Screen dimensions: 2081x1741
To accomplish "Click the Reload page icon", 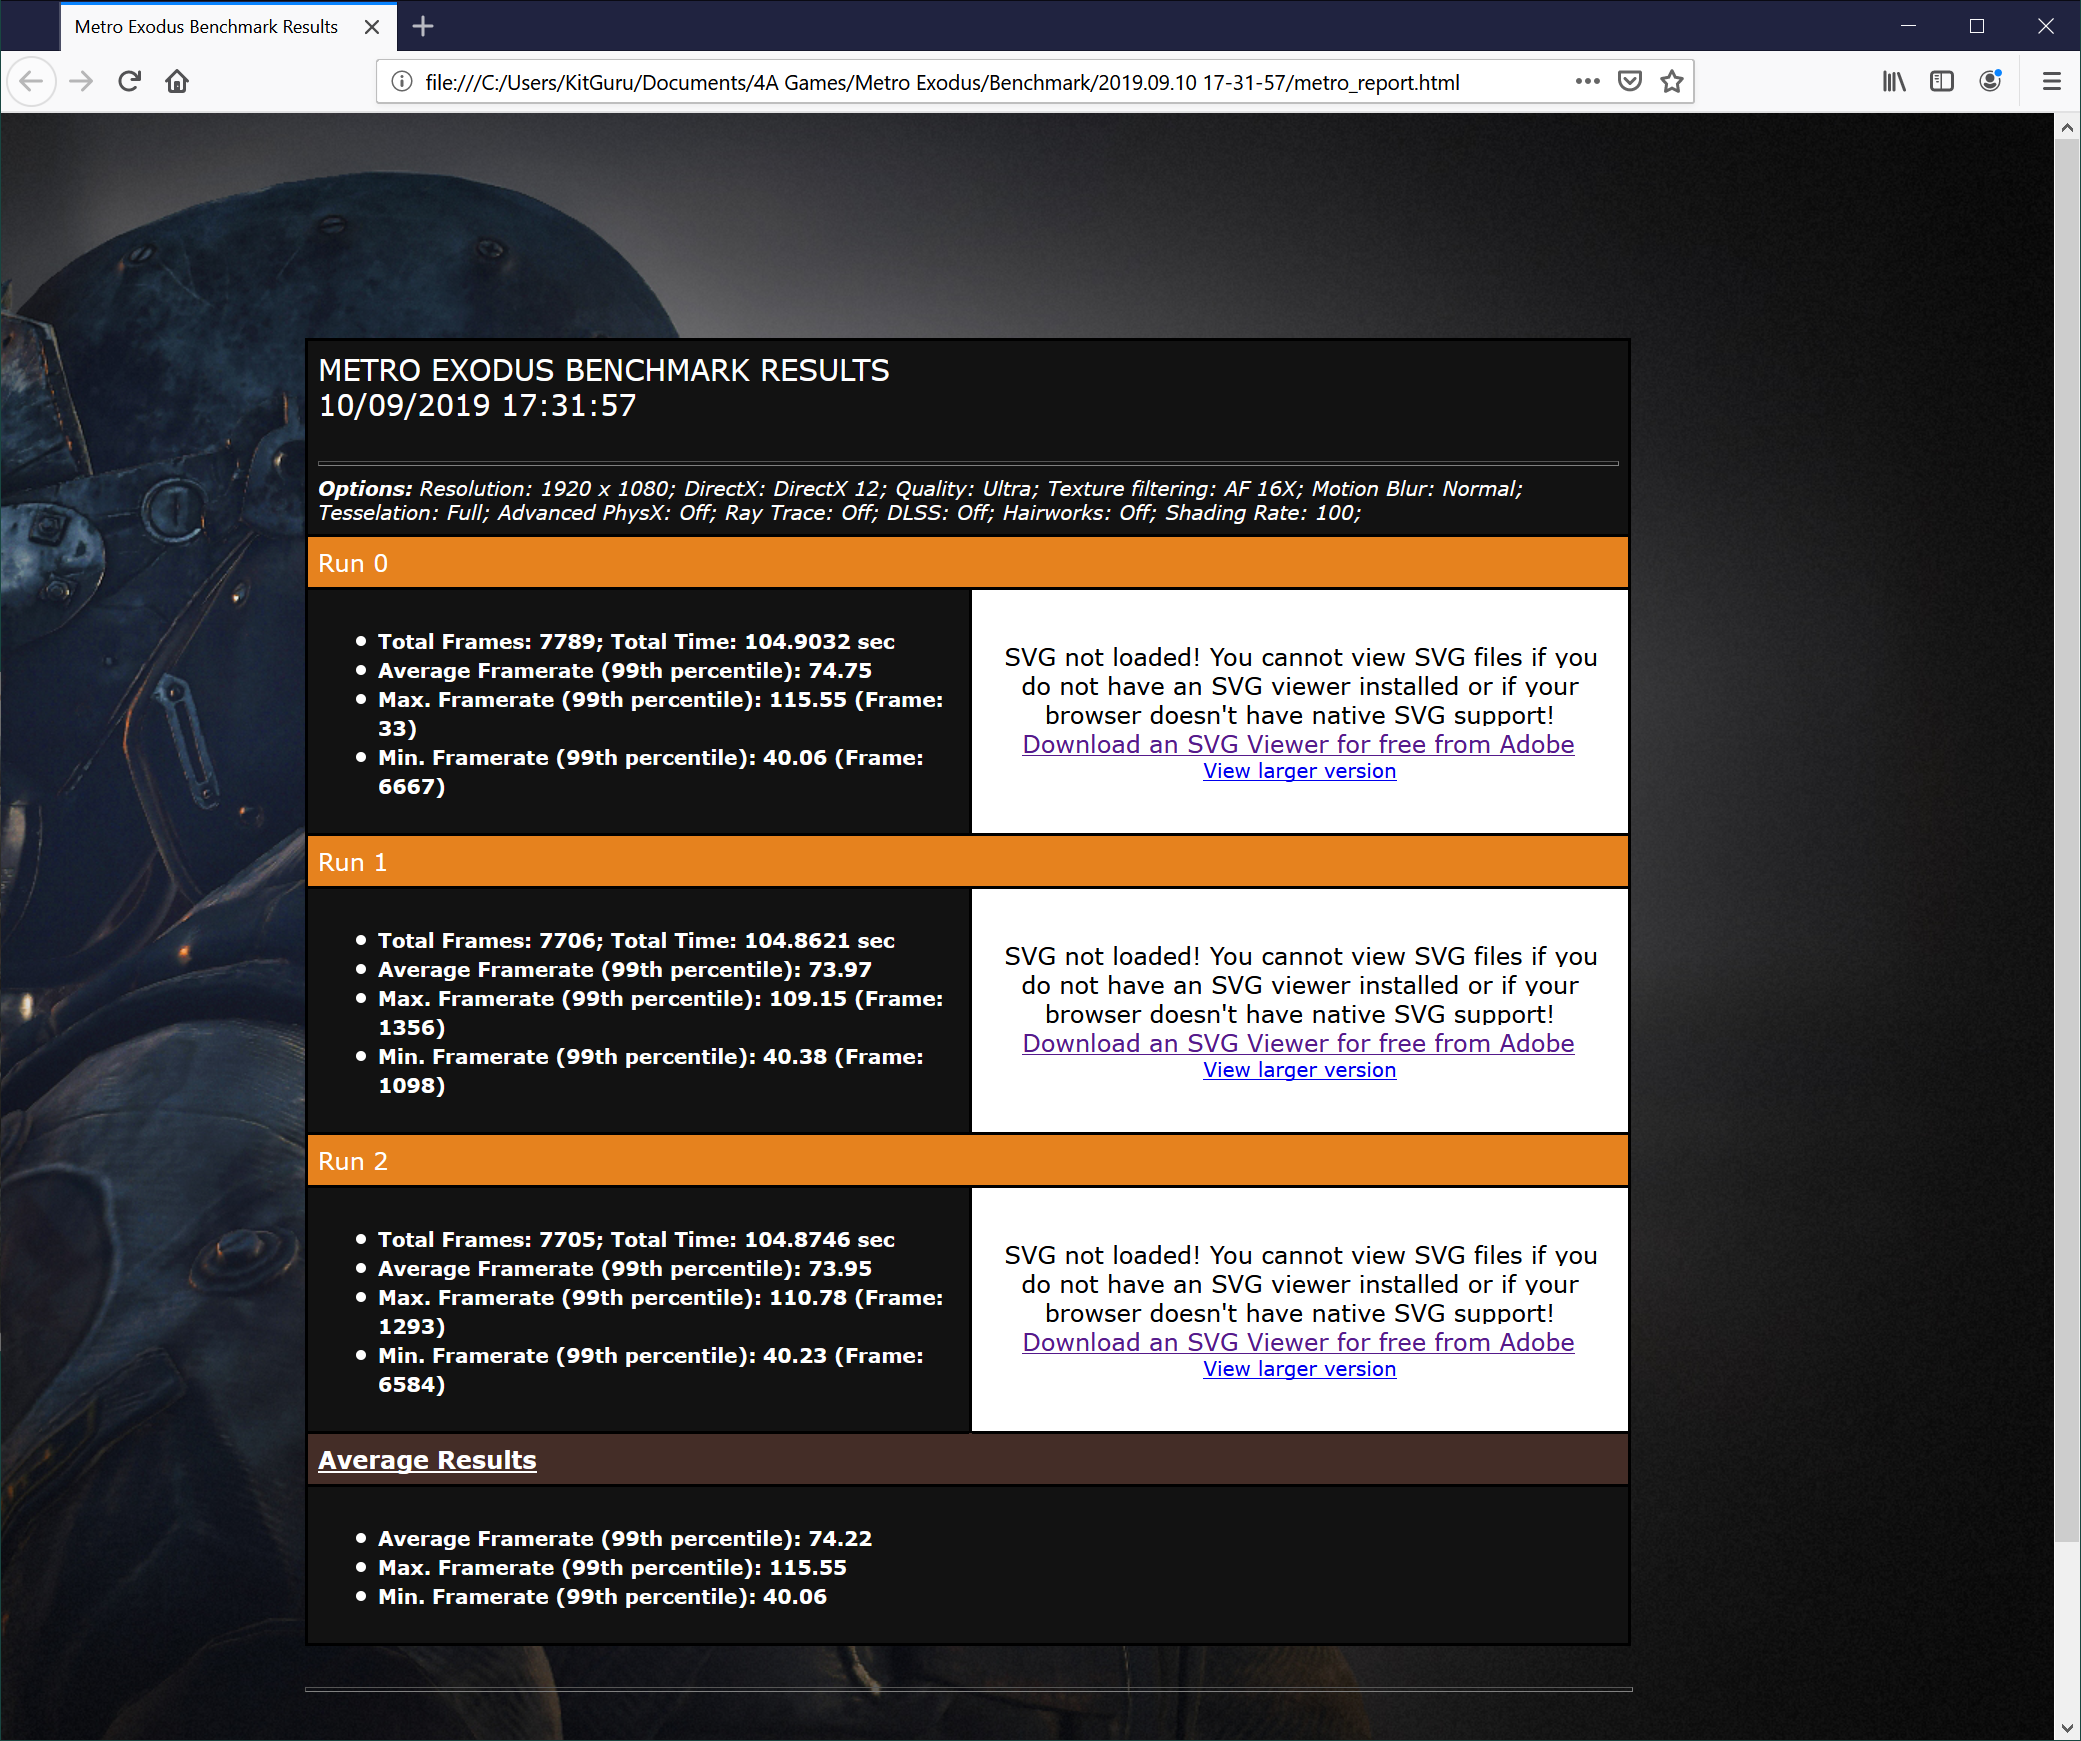I will (x=129, y=81).
